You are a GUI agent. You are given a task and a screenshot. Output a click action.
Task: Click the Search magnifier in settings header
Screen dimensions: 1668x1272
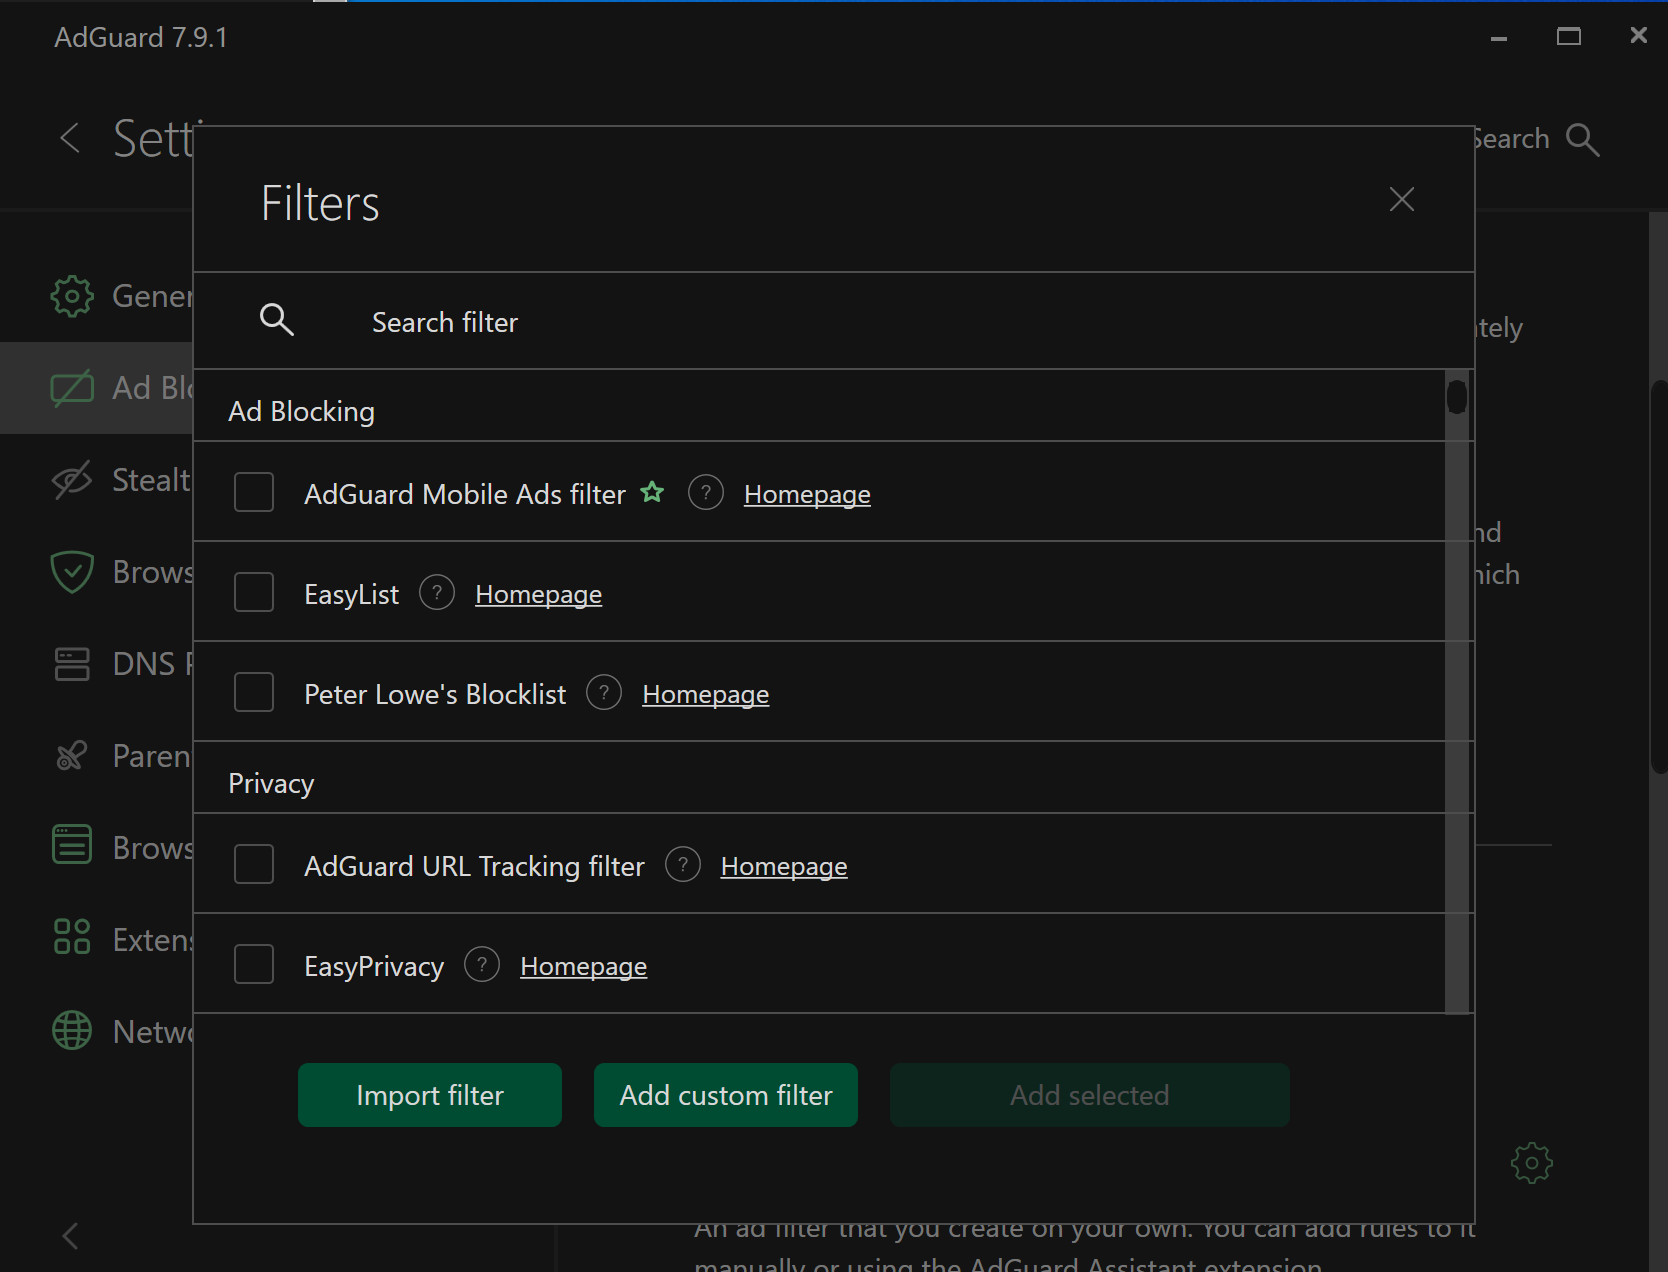pyautogui.click(x=1582, y=139)
